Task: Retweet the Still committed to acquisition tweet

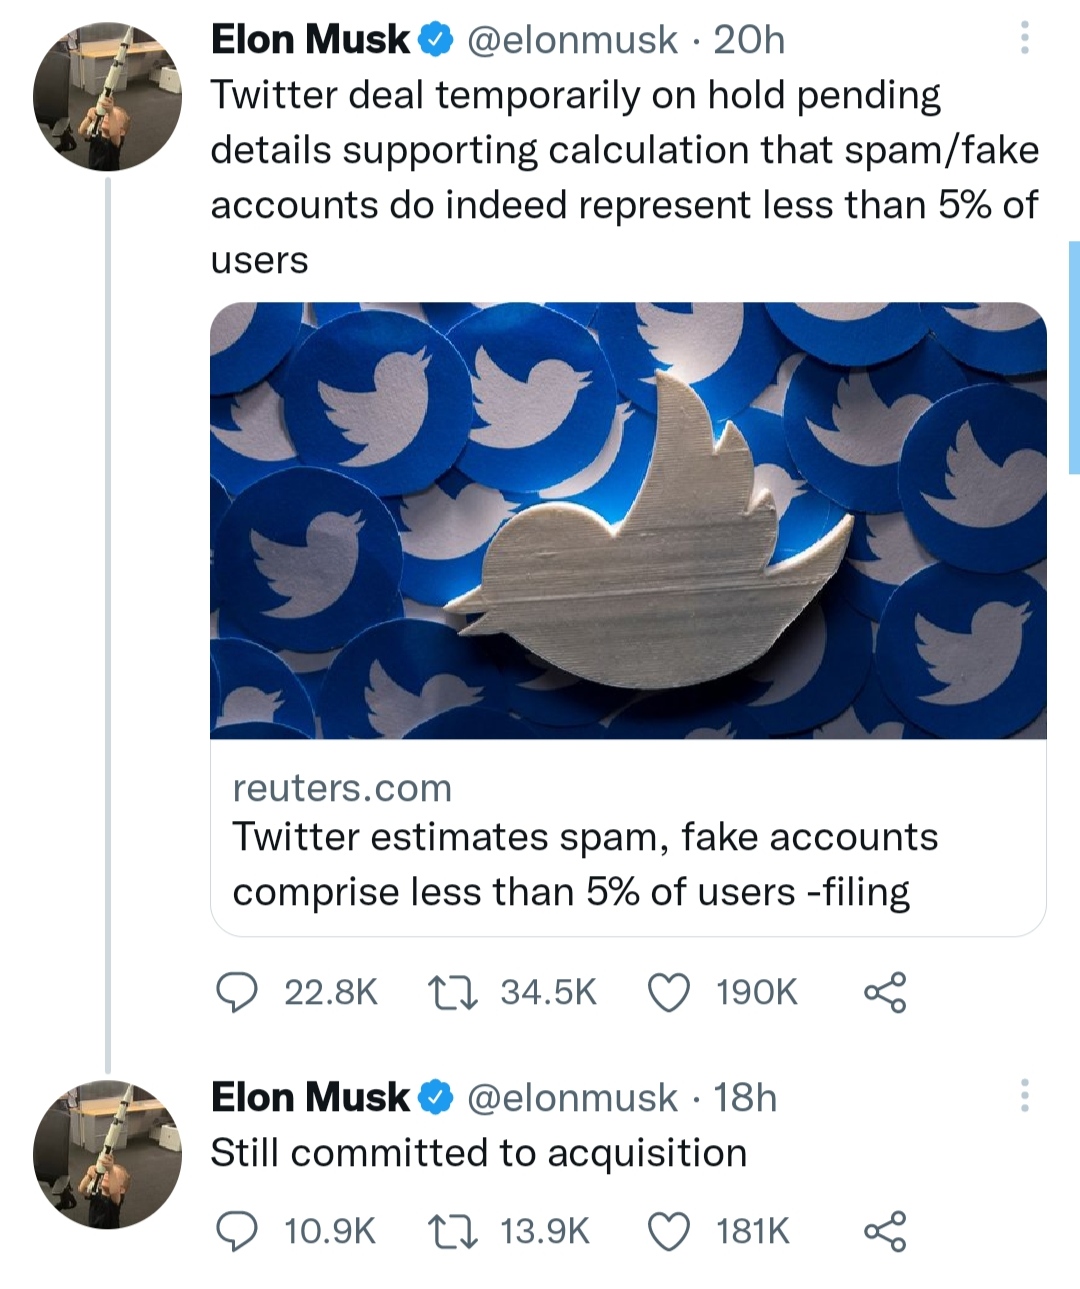Action: [453, 1231]
